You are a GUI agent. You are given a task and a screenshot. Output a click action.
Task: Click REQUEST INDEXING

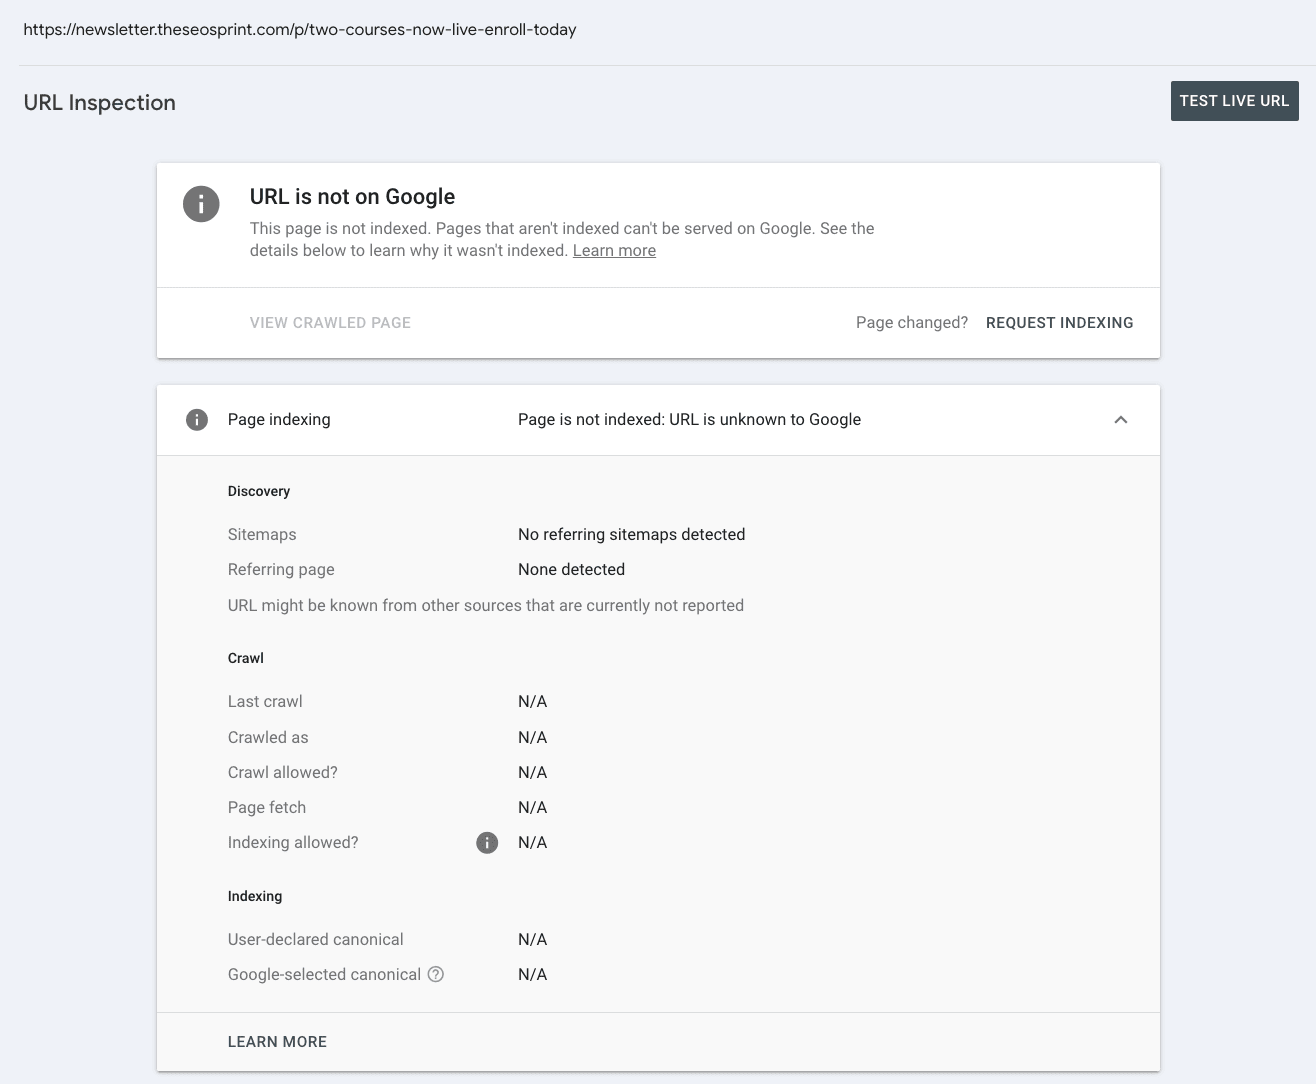[1059, 323]
